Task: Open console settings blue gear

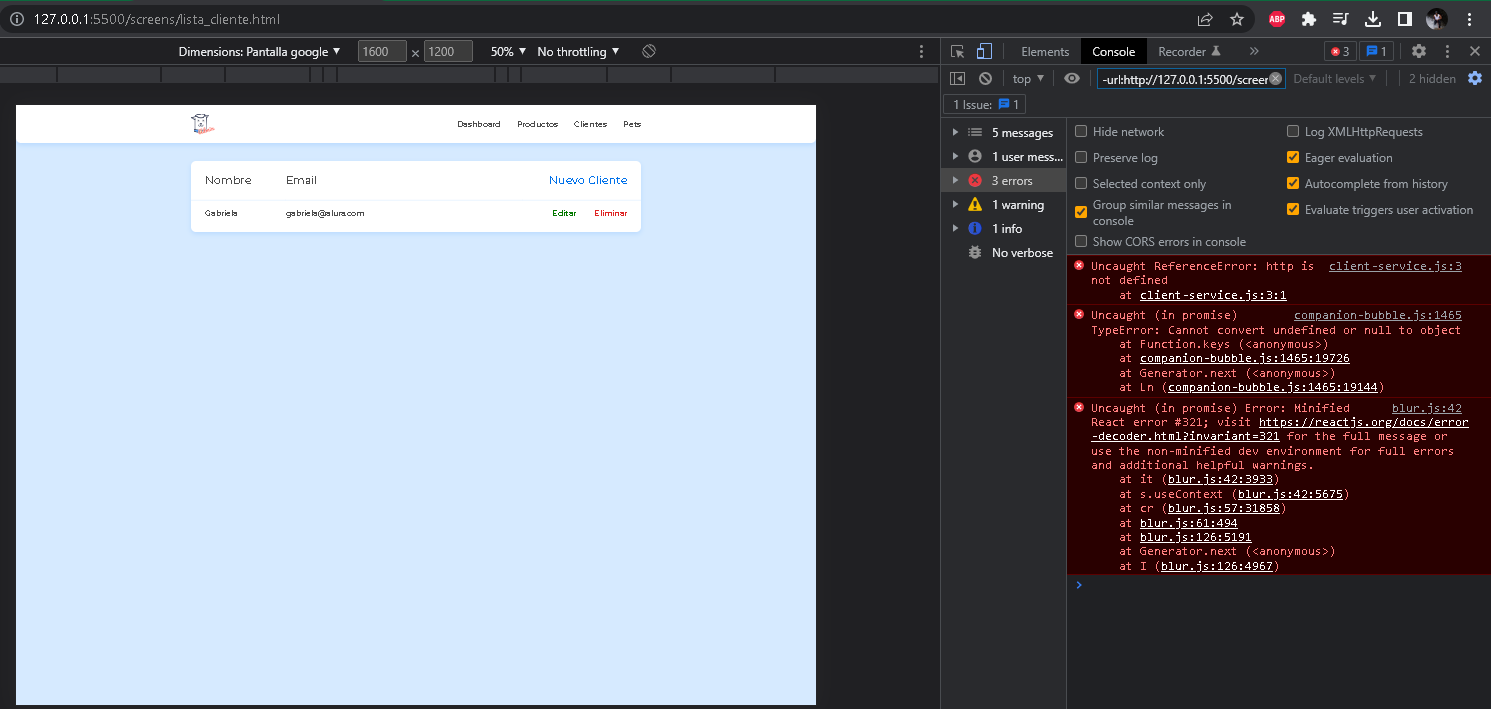Action: (x=1474, y=78)
